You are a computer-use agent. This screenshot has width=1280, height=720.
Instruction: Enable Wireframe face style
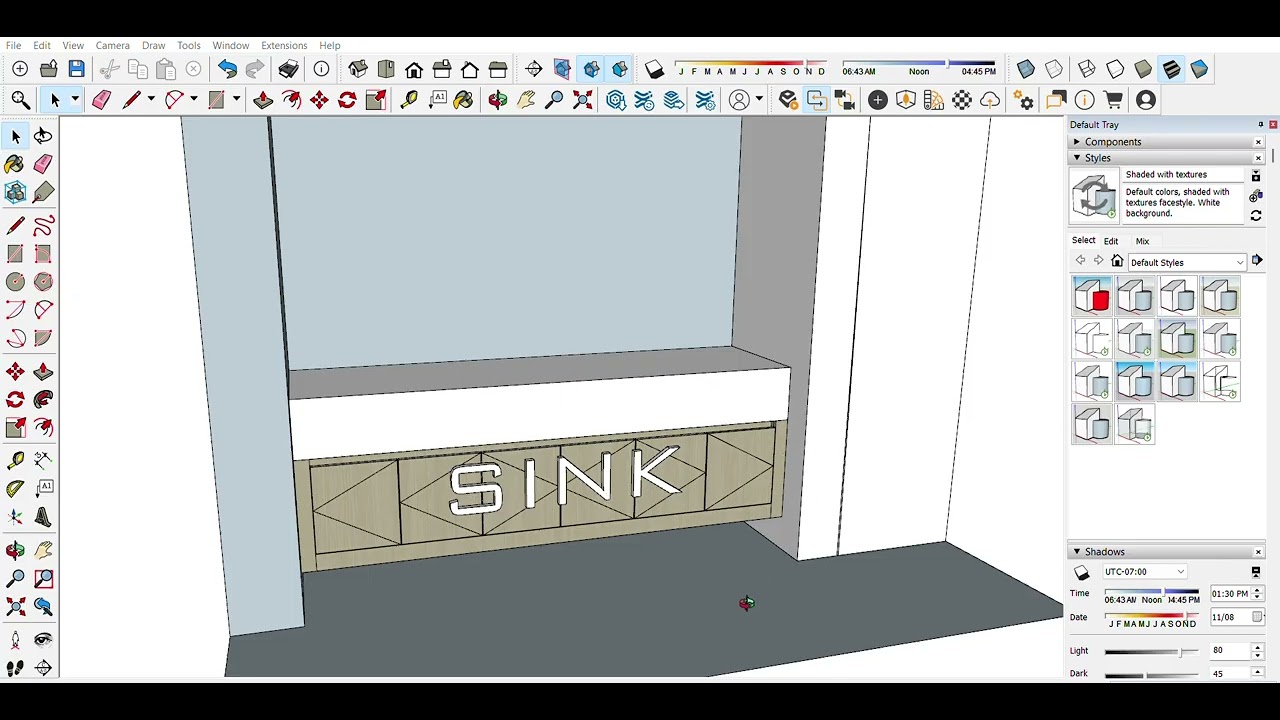coord(1087,69)
